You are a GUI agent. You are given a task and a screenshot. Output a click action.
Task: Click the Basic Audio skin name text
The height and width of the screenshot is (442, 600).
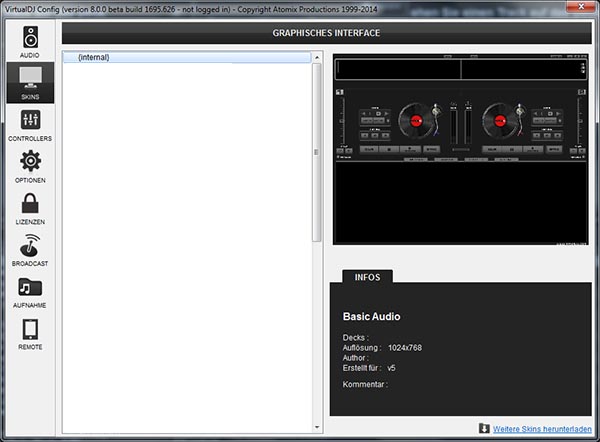372,316
